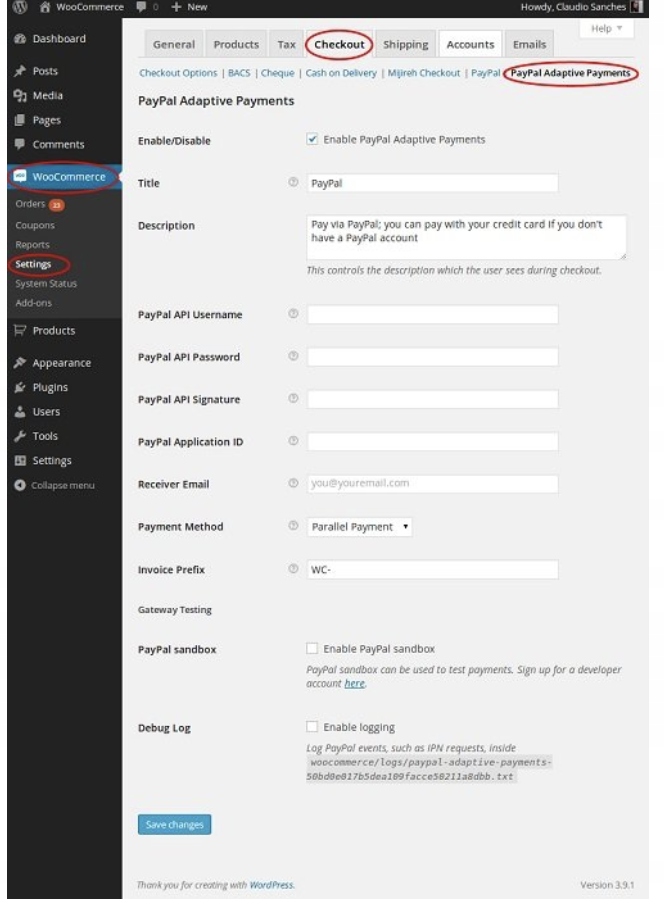Switch to the Emails tab
664x906 pixels.
(x=529, y=45)
